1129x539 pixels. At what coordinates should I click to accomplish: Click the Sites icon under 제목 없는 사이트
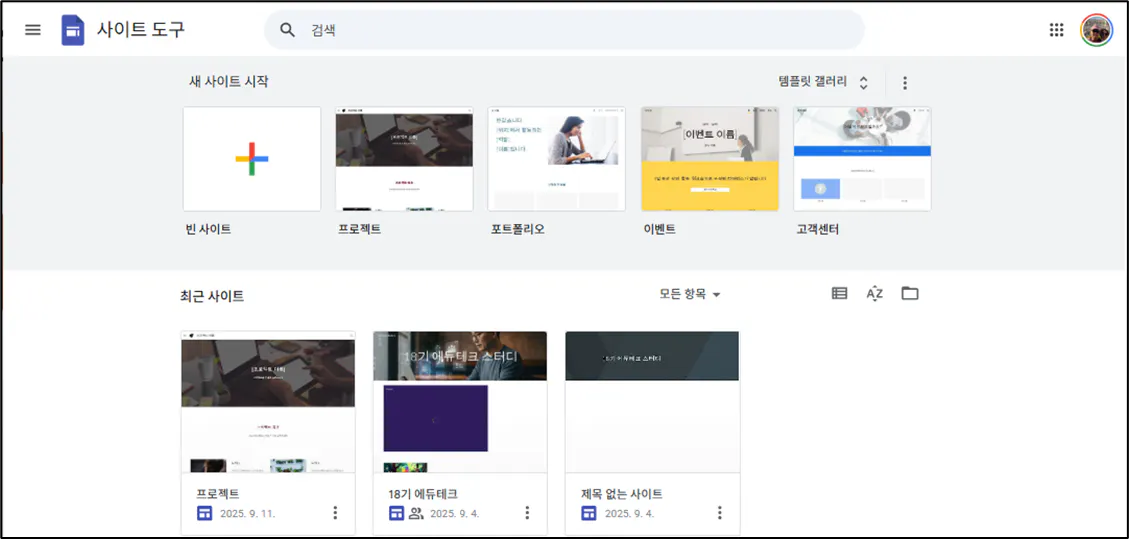[589, 513]
